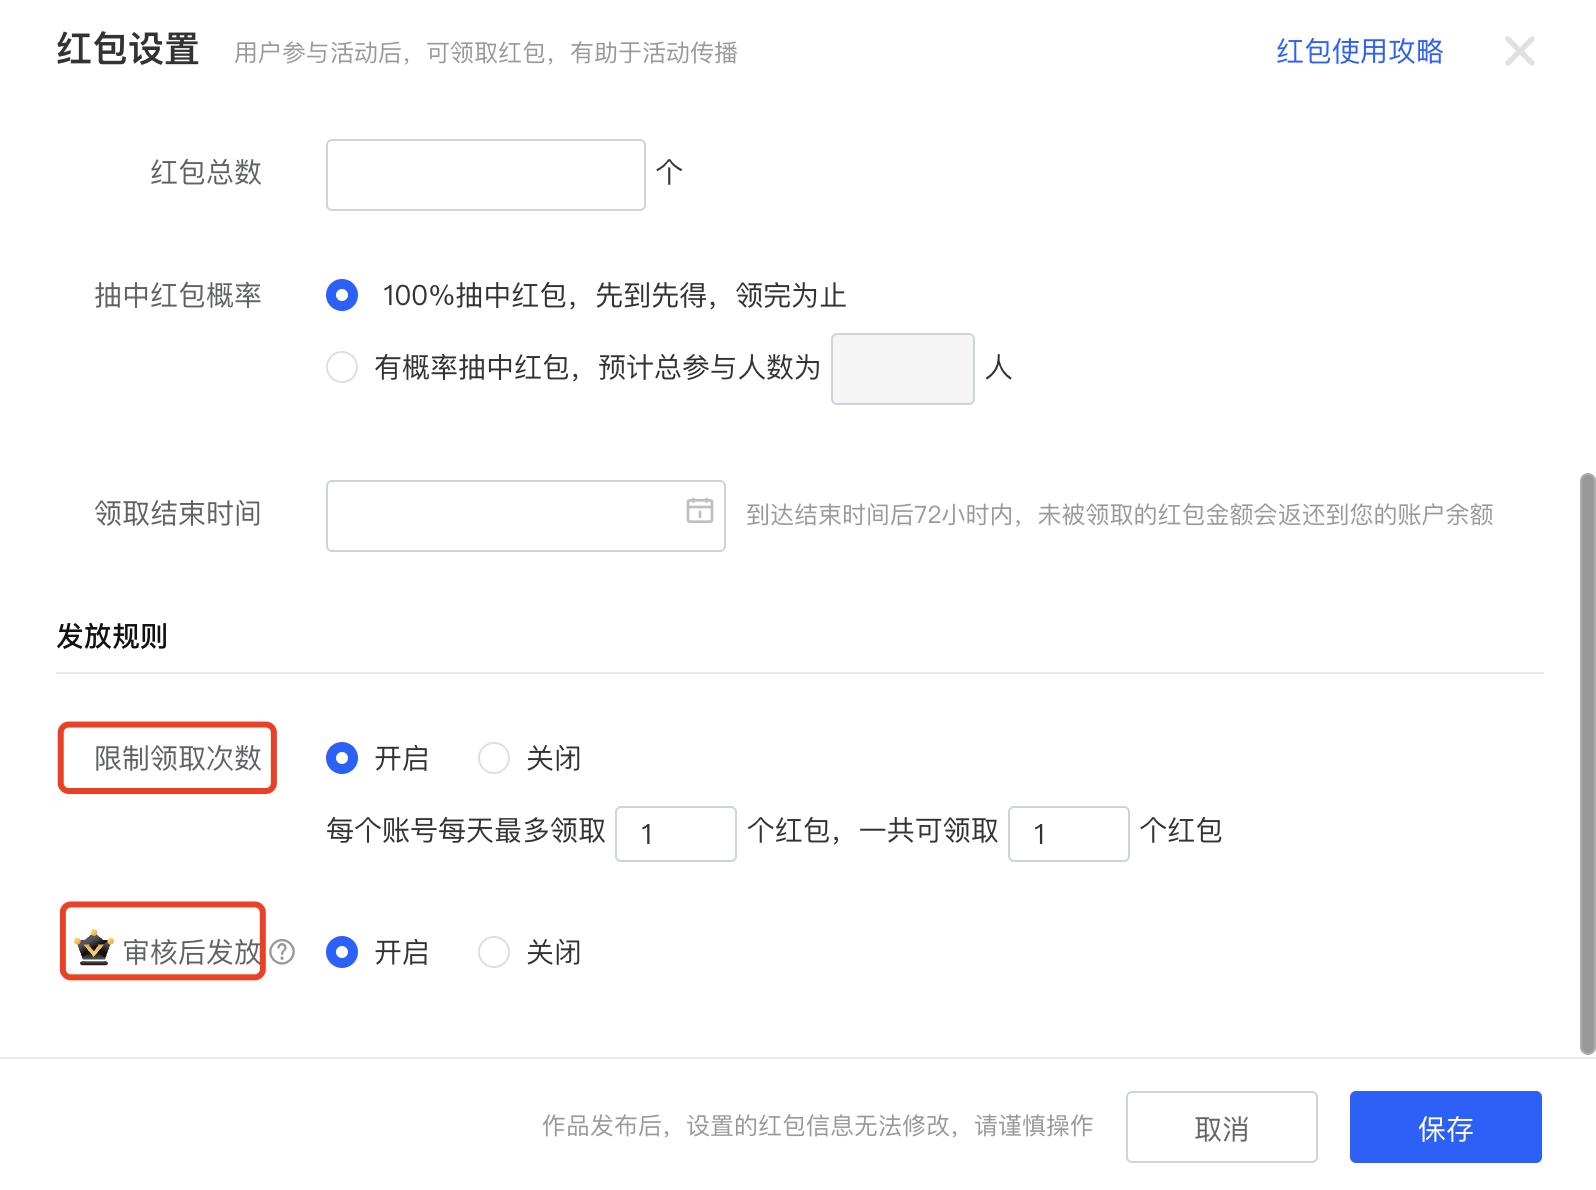
Task: Open the 领取结束时间 date picker field
Action: tap(505, 516)
